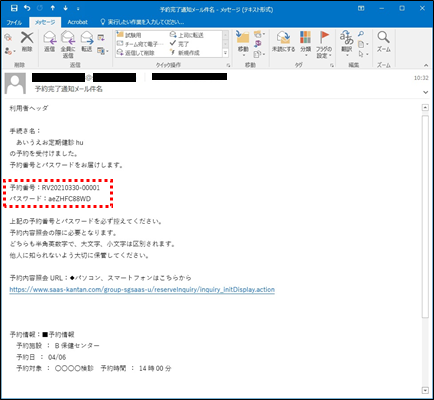Open the saas-kantan.com reservation inquiry link
Screen dimensions: 434x400
click(x=142, y=289)
